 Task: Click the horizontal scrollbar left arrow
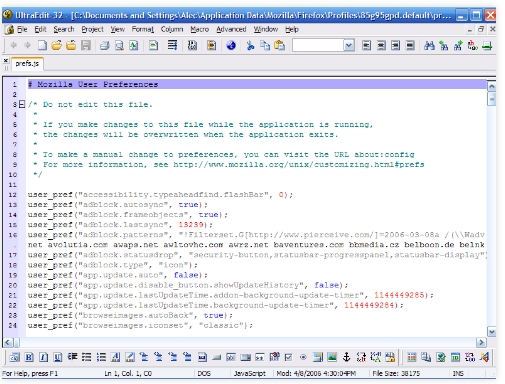[x=8, y=342]
